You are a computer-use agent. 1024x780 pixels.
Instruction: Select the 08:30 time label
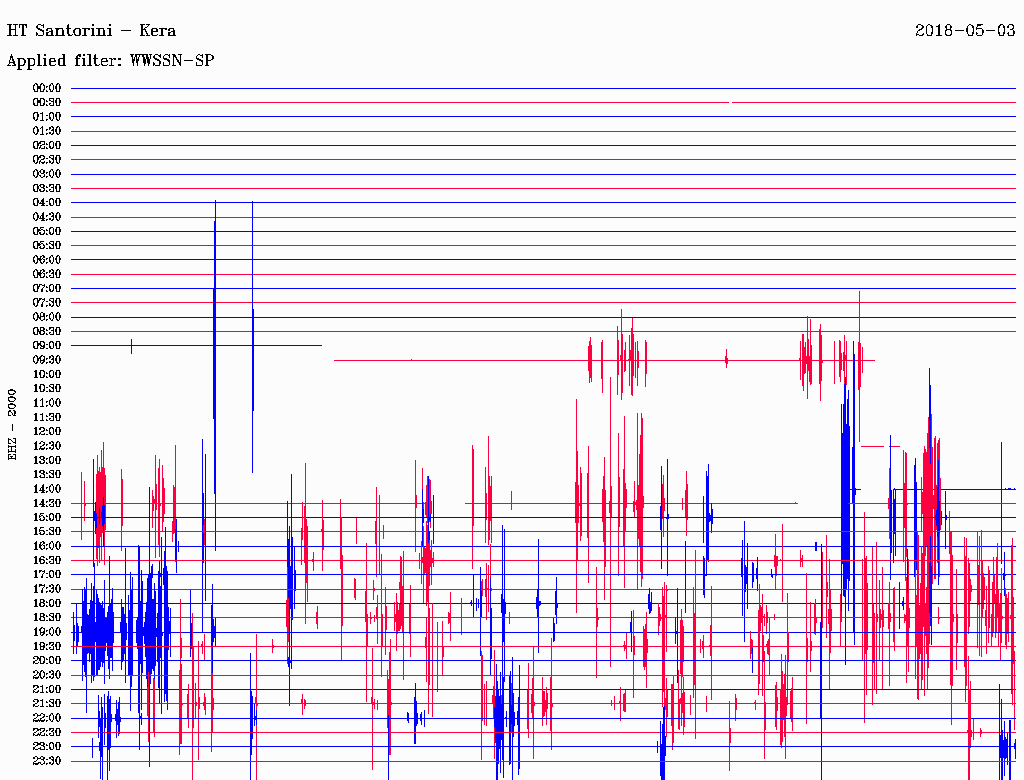coord(47,332)
